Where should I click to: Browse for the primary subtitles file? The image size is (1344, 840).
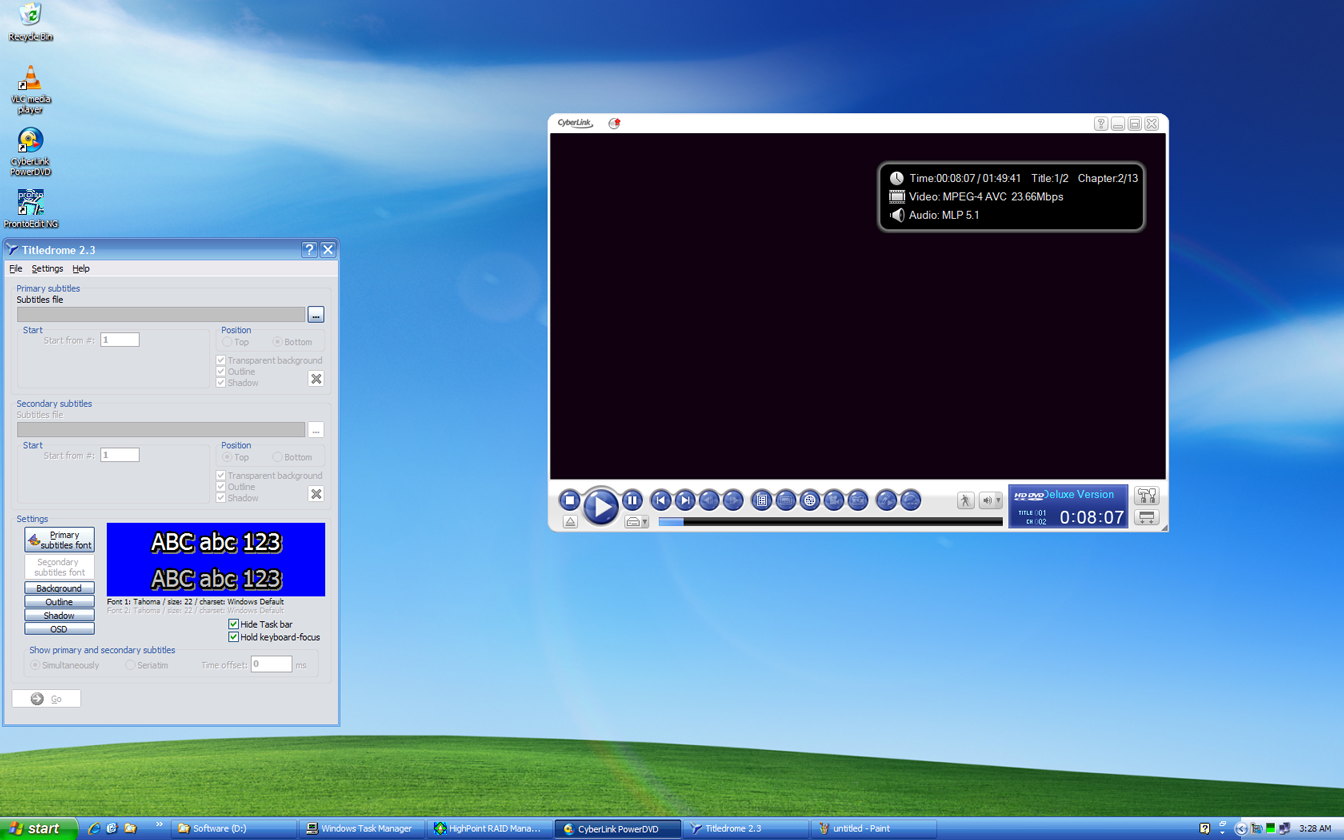[x=316, y=315]
